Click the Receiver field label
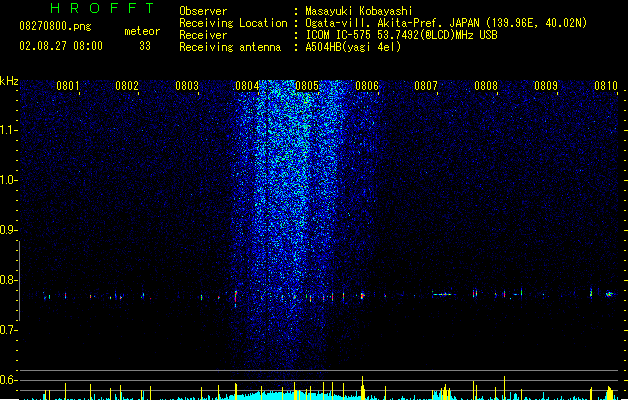The image size is (629, 400). (203, 35)
